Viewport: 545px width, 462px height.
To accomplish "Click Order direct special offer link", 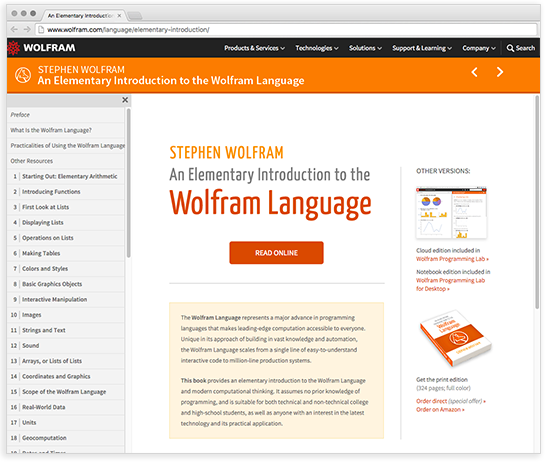I will (450, 401).
